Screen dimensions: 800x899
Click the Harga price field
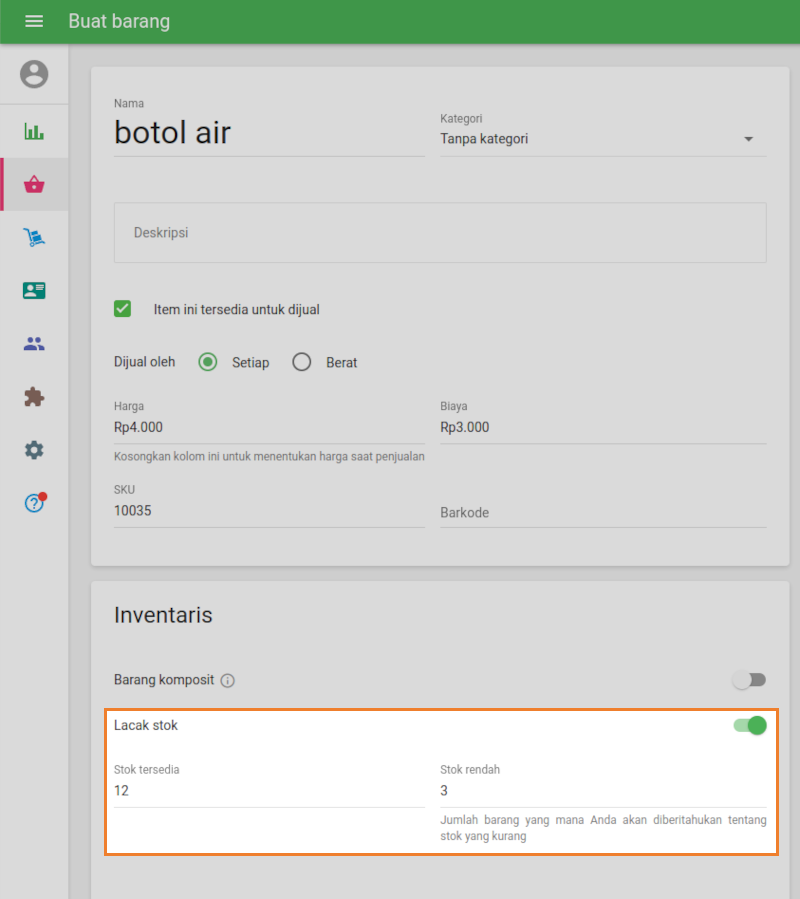268,427
